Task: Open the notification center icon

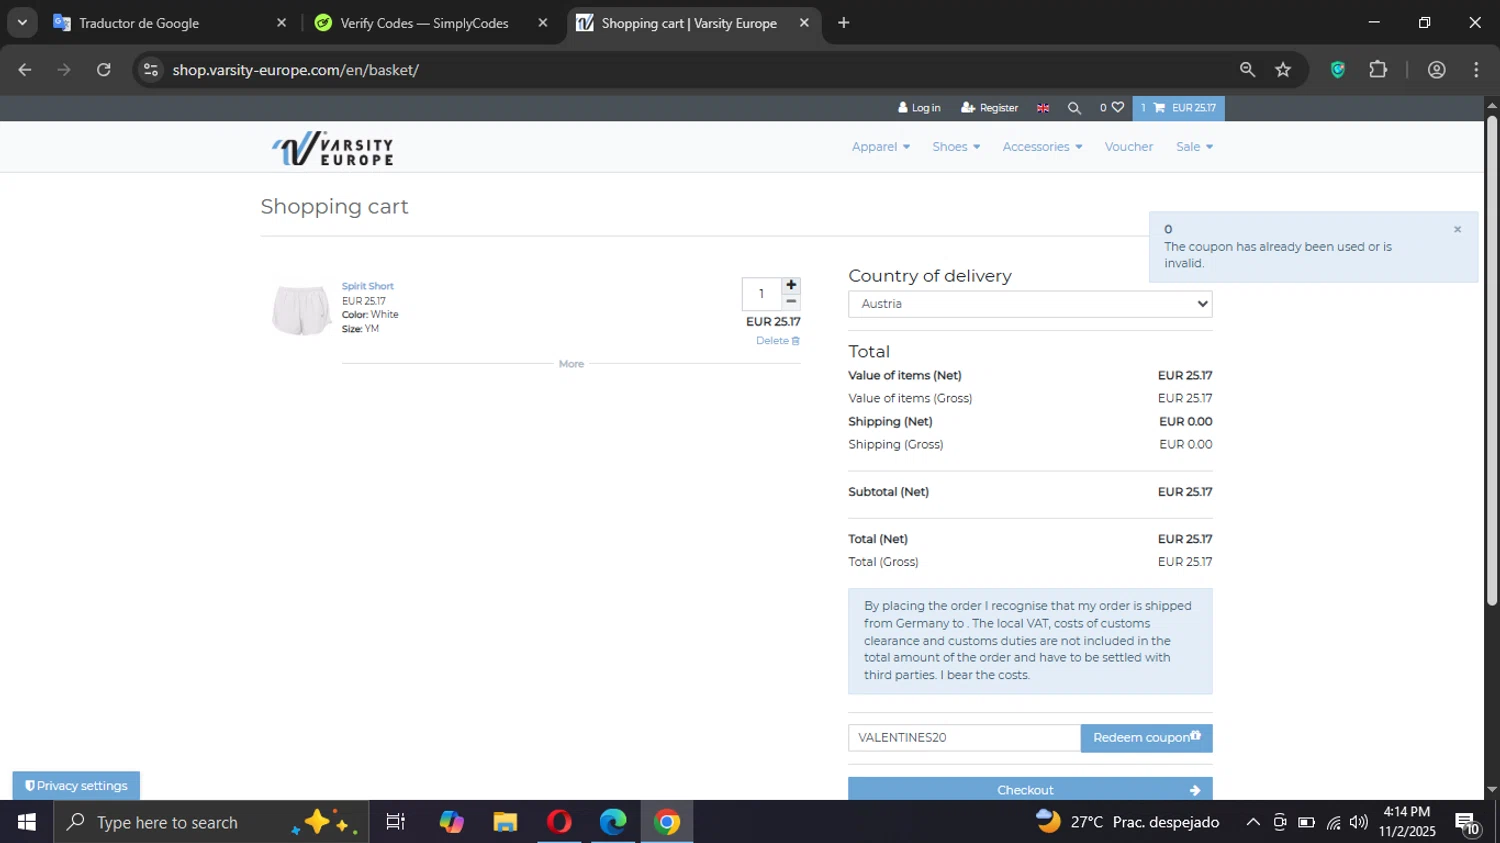Action: coord(1467,823)
